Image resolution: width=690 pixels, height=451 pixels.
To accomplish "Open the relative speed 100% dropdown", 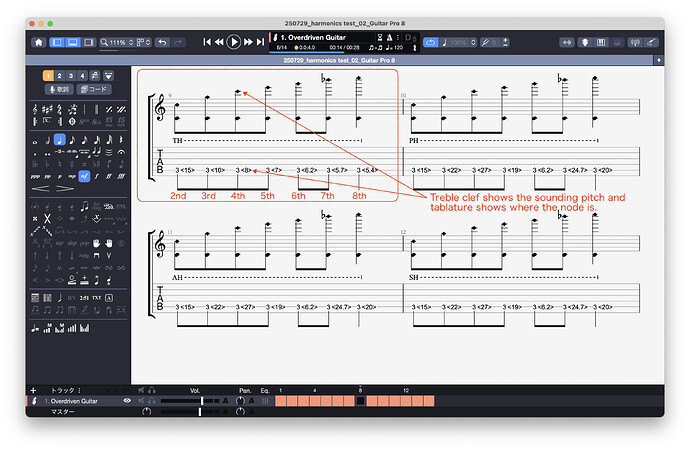I will [x=459, y=42].
